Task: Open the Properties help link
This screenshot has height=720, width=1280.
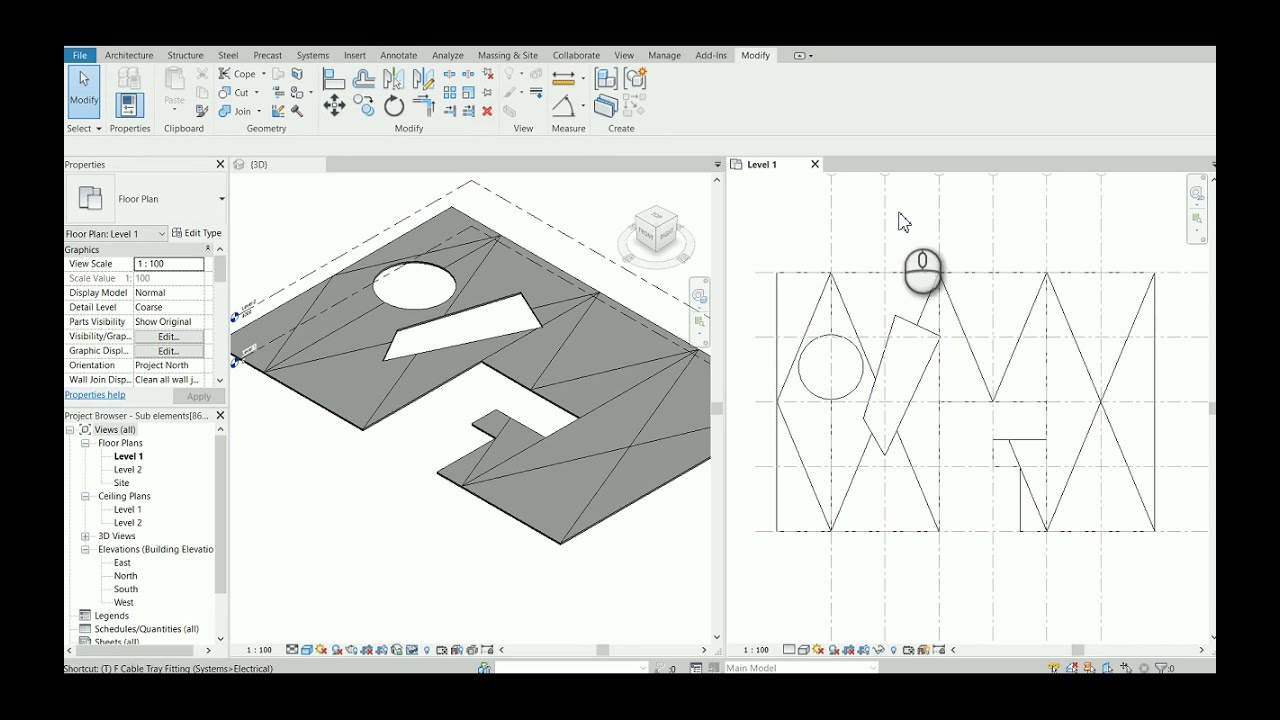Action: [95, 395]
